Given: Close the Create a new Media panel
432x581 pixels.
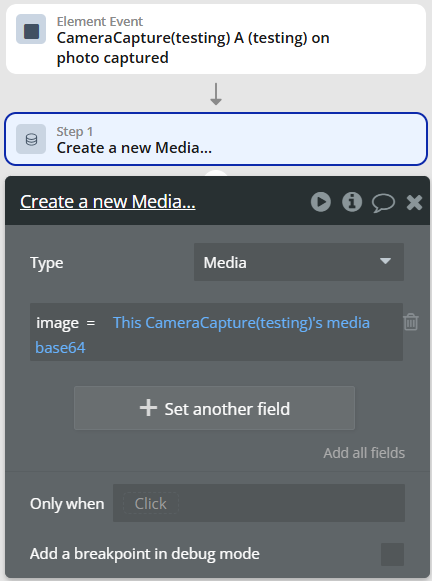Looking at the screenshot, I should (x=414, y=202).
